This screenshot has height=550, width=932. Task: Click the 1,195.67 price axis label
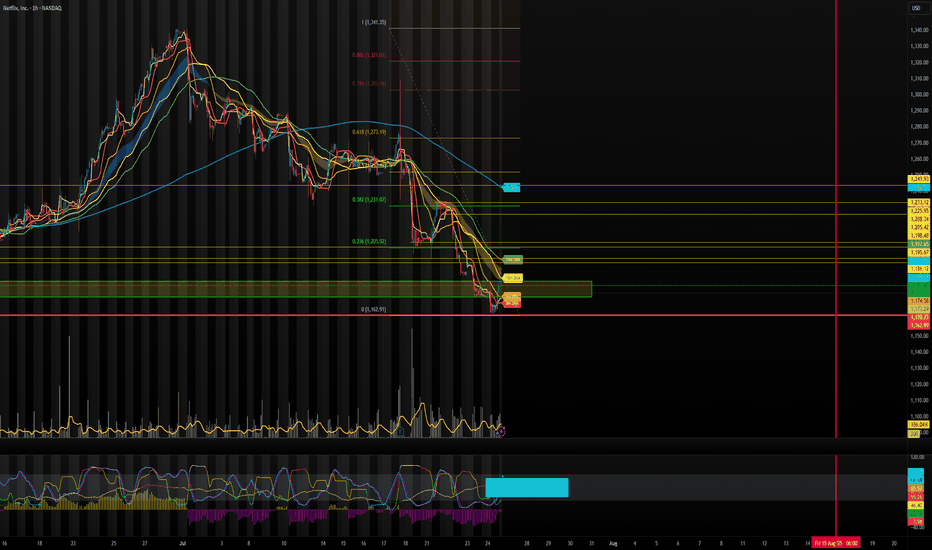pyautogui.click(x=919, y=253)
